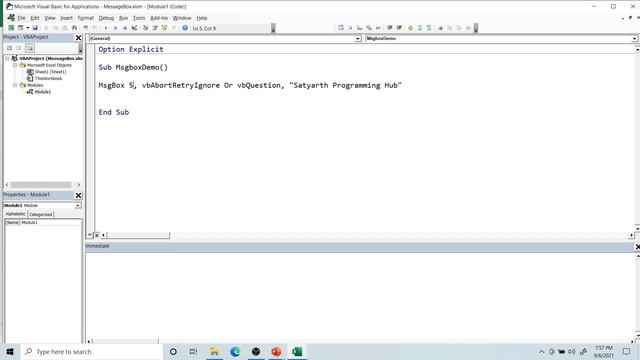Open the Properties Window toolbar icon

tap(155, 28)
